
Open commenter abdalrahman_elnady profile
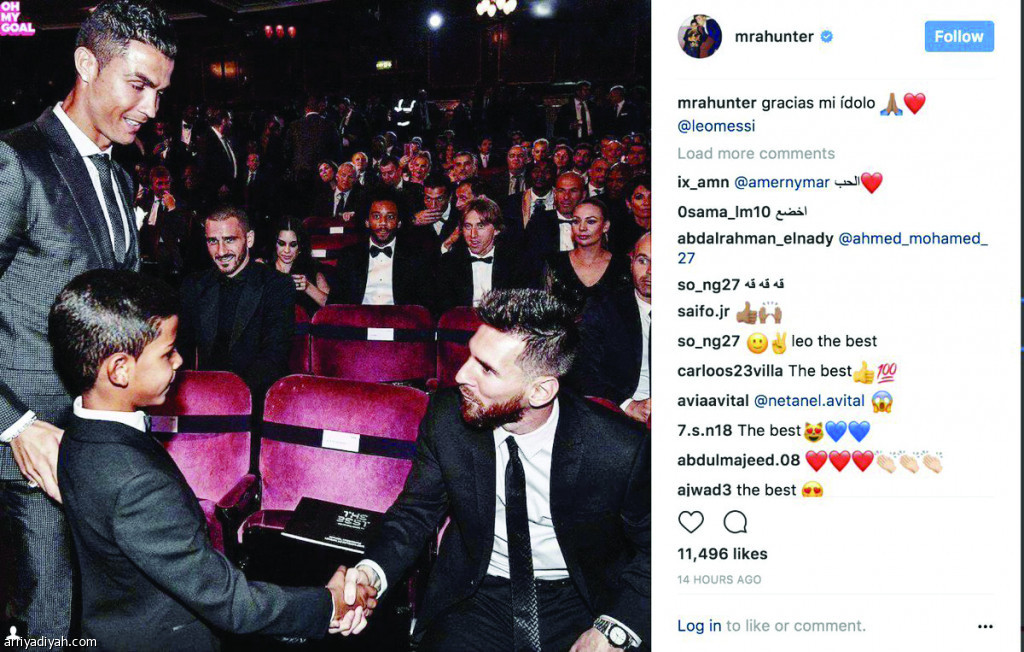[x=755, y=238]
